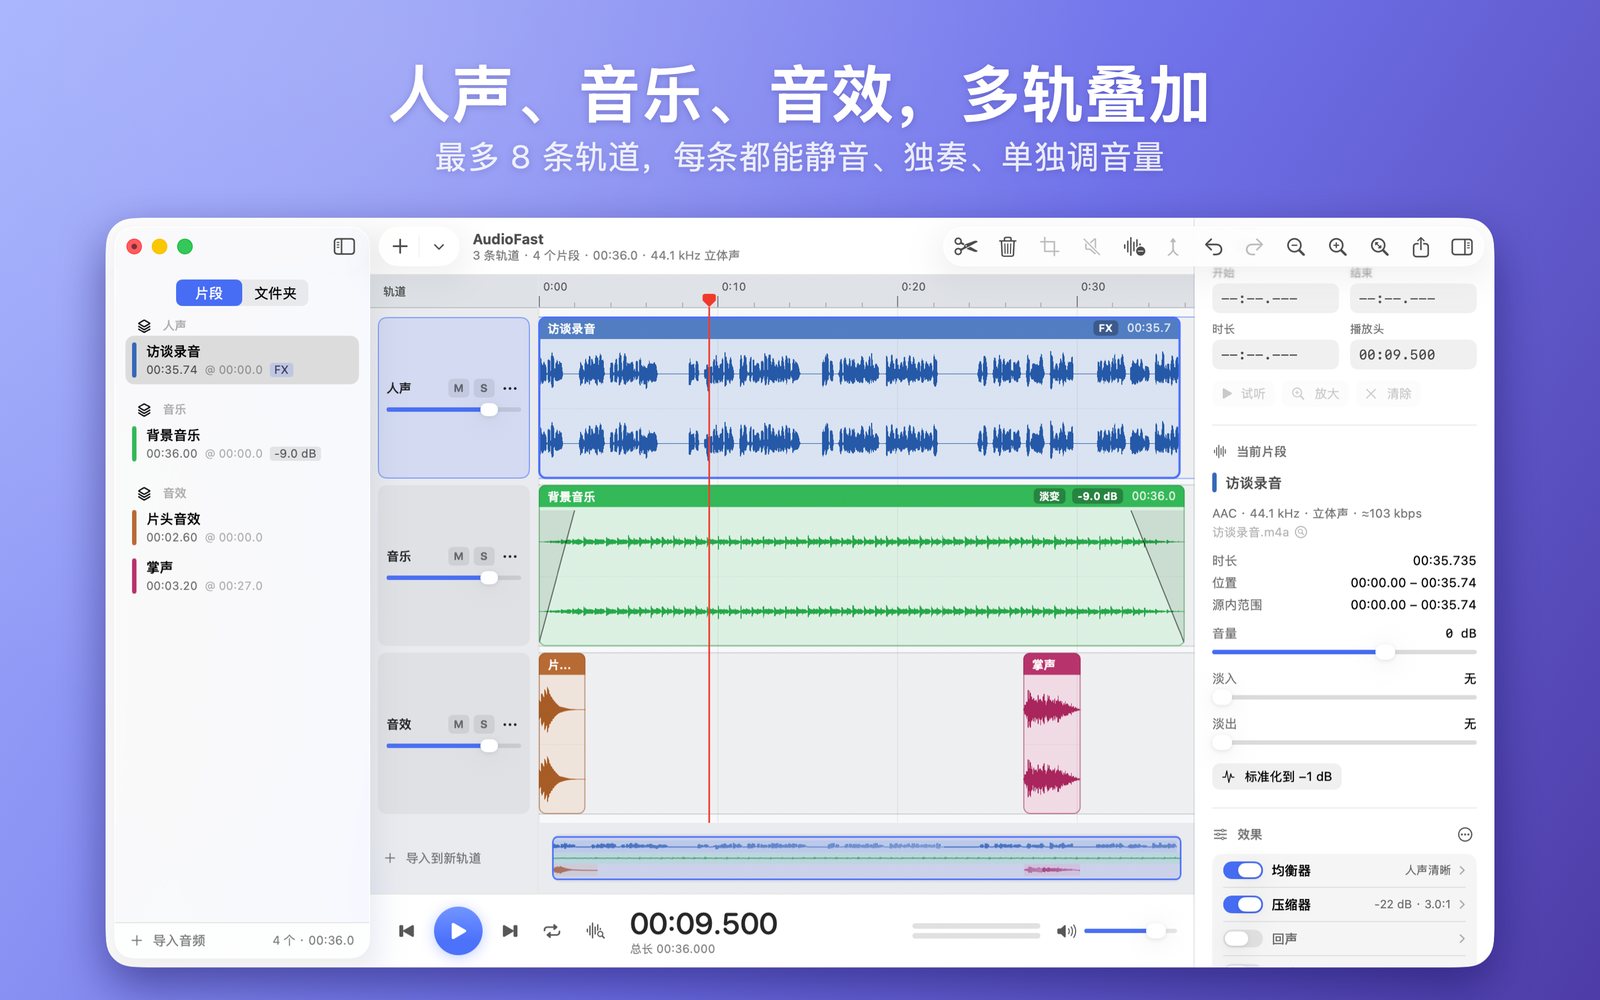This screenshot has width=1600, height=1000.
Task: Click the plus add button in toolbar
Action: 400,246
